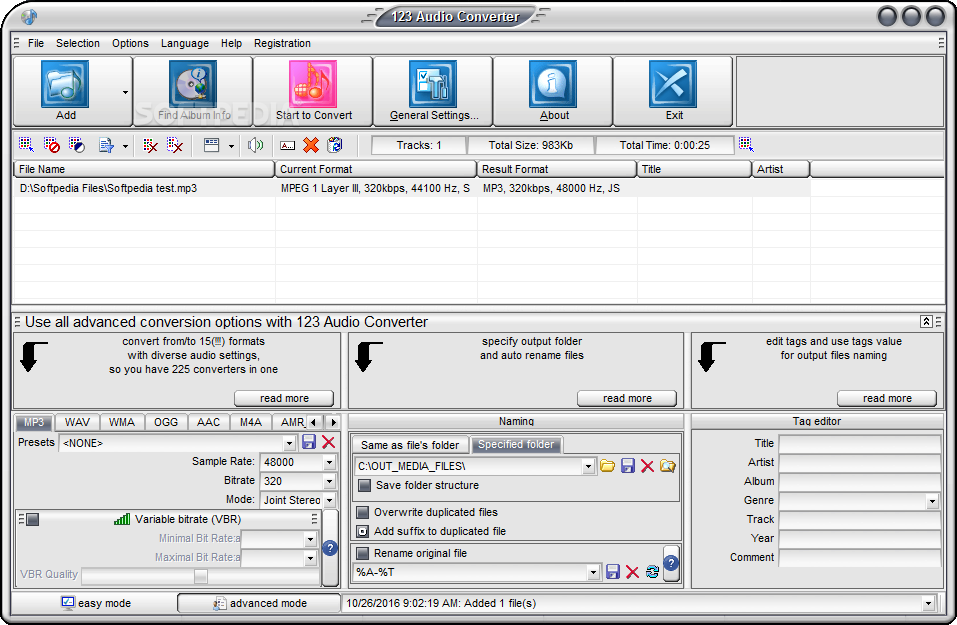Open the File menu

[x=36, y=43]
